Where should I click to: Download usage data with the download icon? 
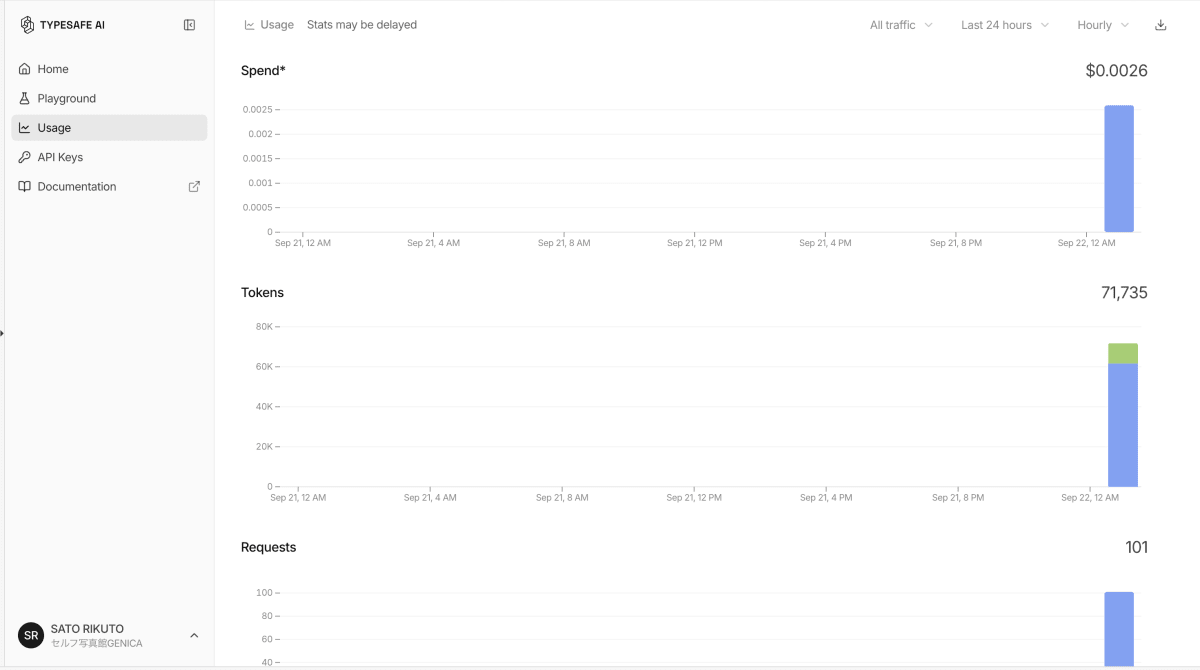click(x=1161, y=25)
